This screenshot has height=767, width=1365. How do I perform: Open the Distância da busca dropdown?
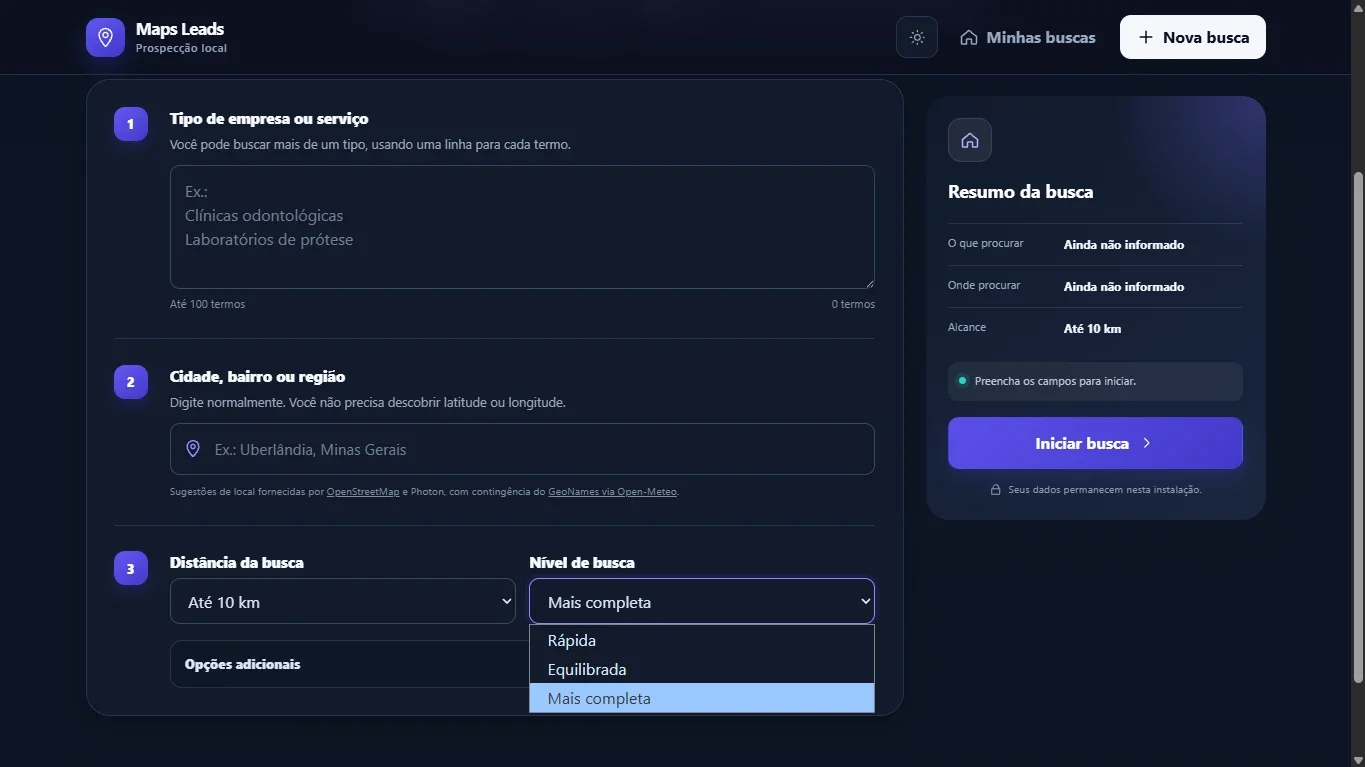coord(343,601)
